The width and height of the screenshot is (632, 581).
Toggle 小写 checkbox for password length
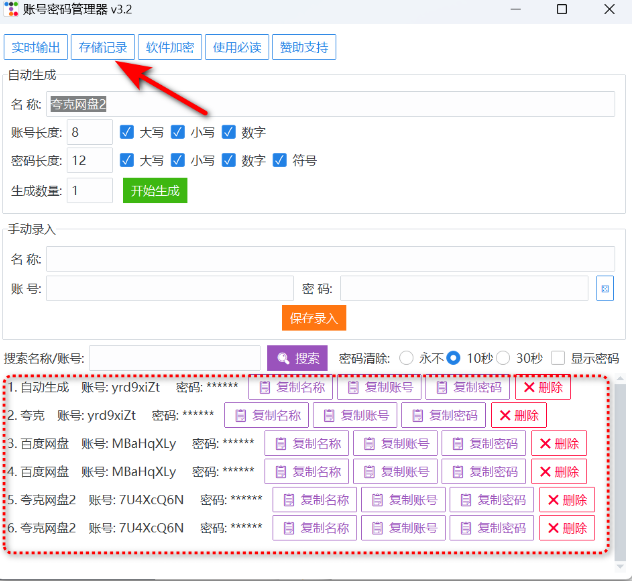point(178,160)
